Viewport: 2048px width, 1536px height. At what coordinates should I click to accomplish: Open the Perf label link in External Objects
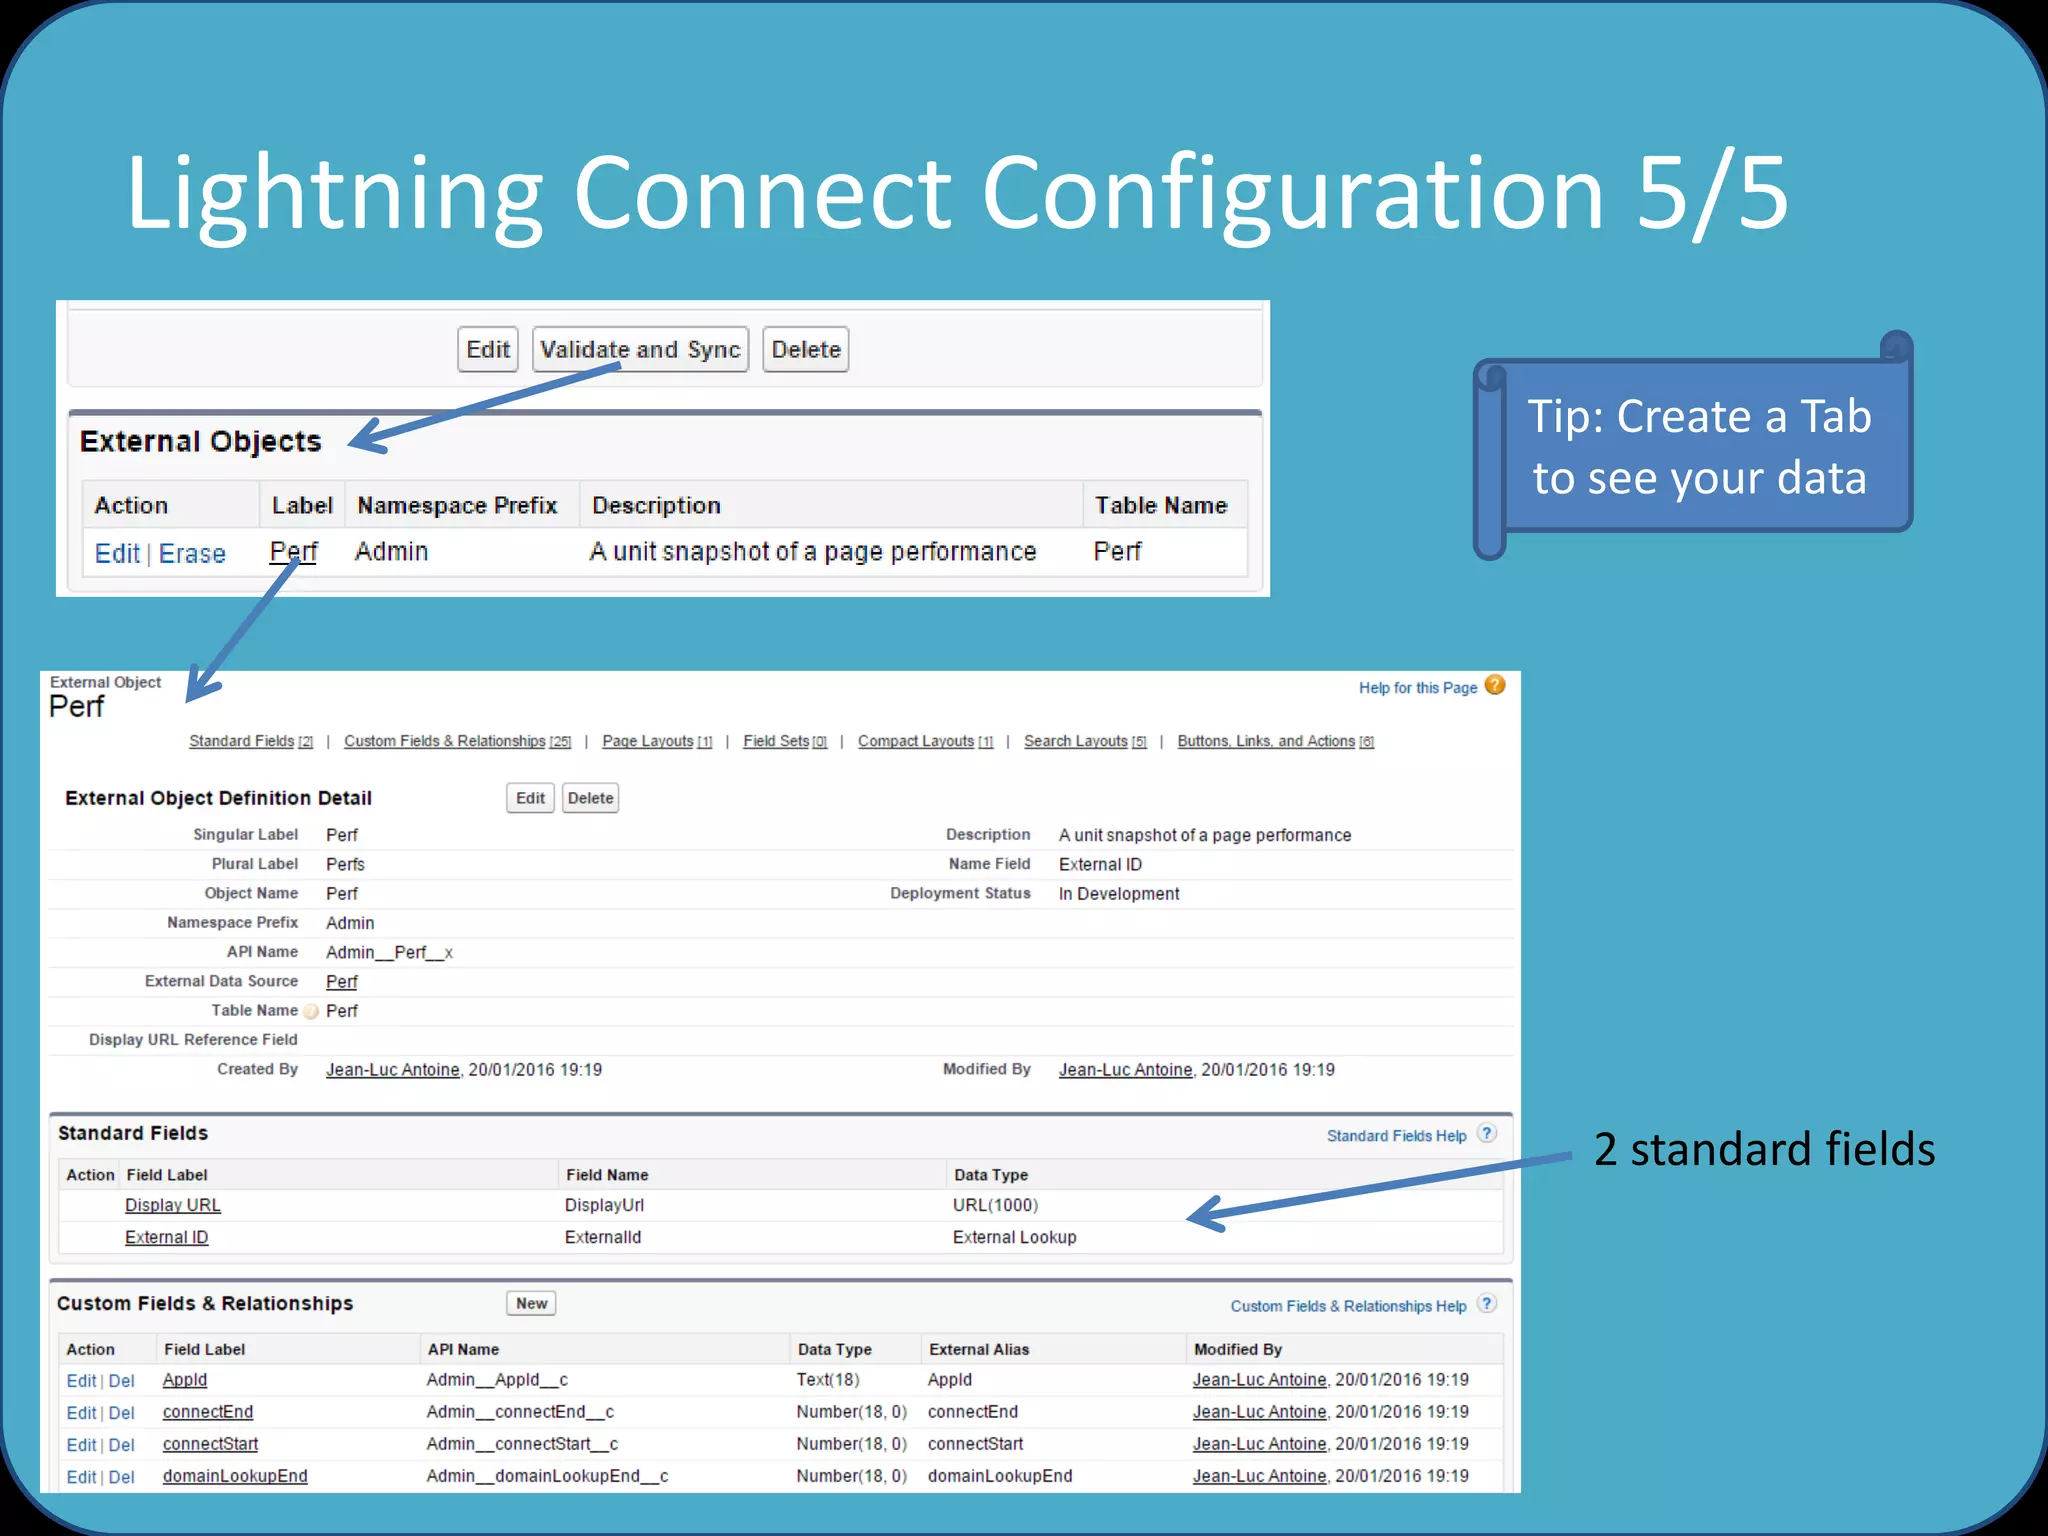pyautogui.click(x=293, y=552)
